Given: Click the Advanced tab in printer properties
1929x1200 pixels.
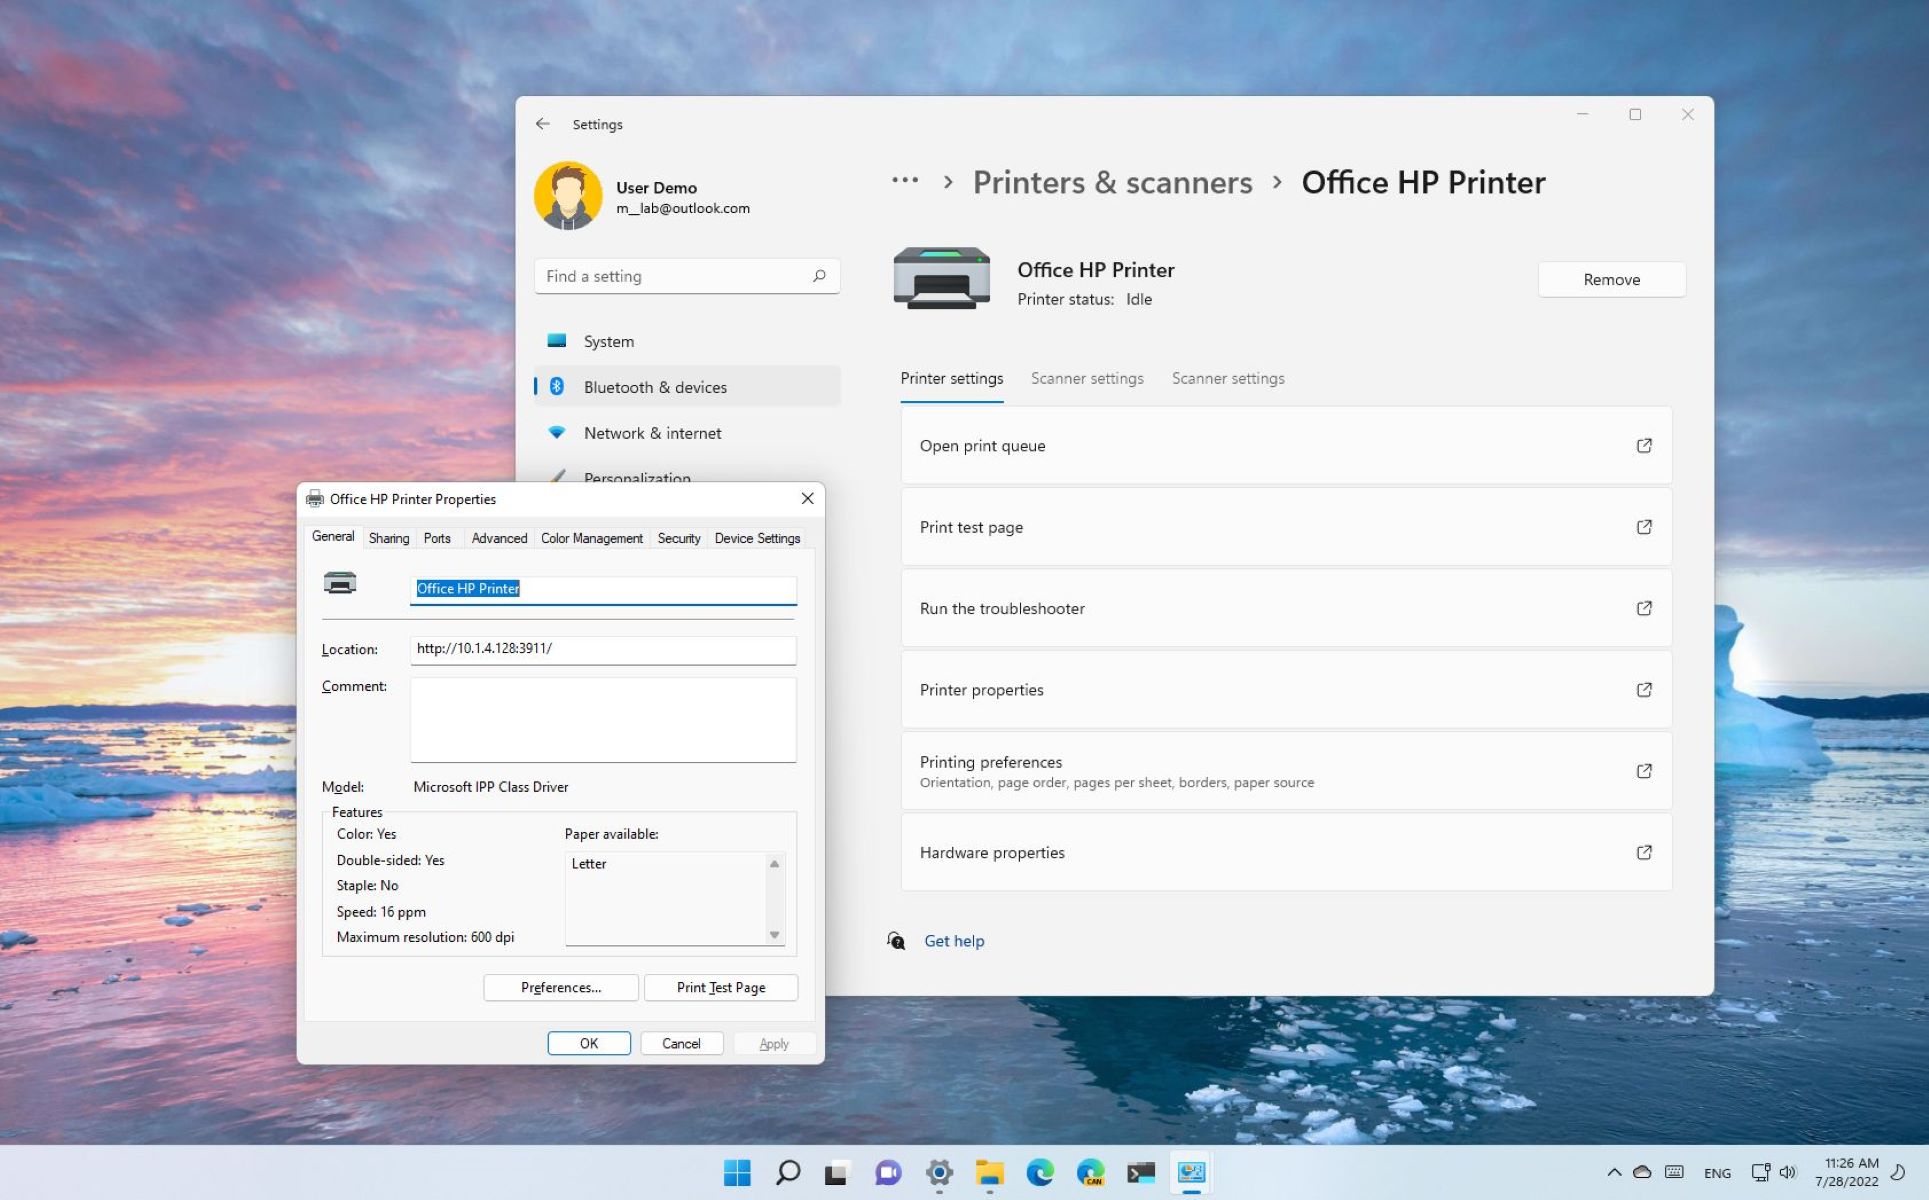Looking at the screenshot, I should [499, 536].
